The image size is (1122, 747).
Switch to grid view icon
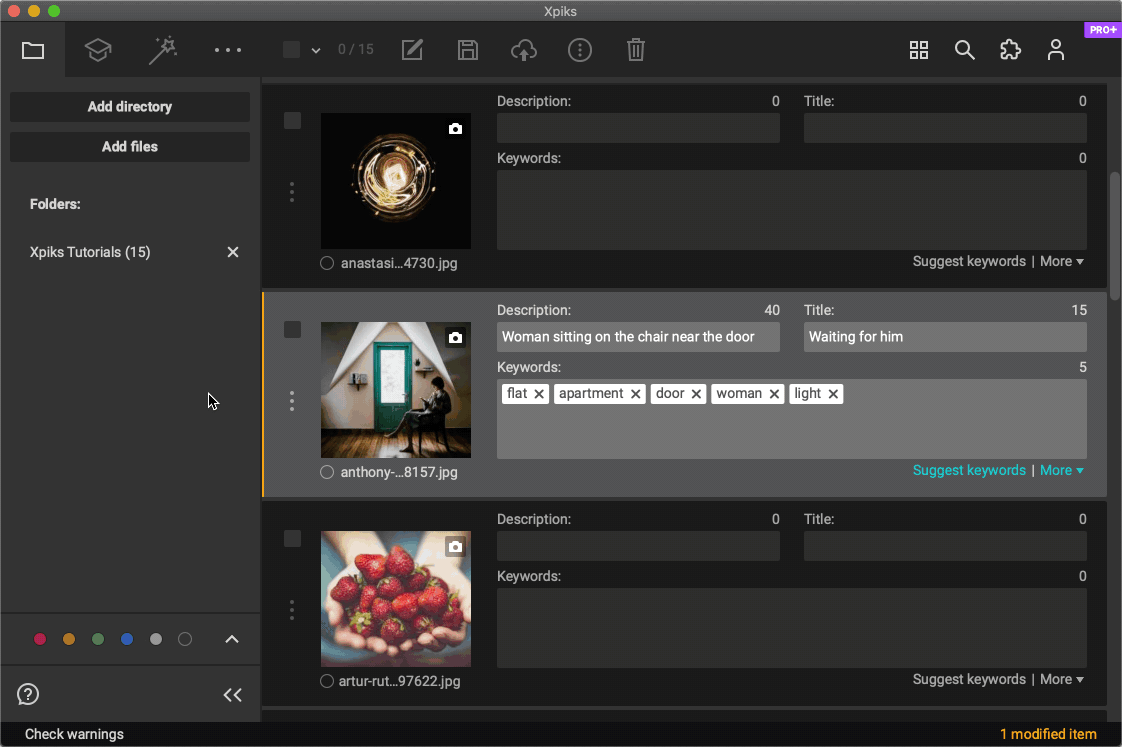[x=918, y=50]
